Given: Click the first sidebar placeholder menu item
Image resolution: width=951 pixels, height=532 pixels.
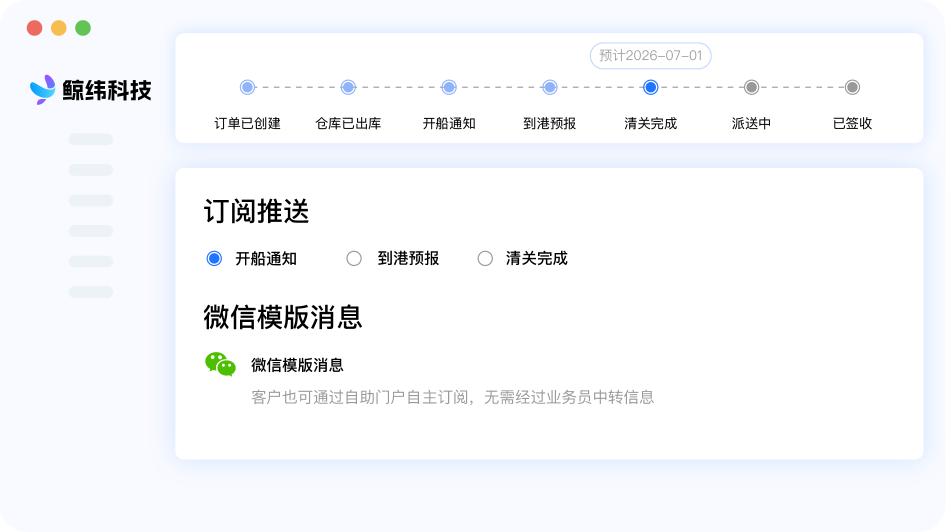Looking at the screenshot, I should coord(91,140).
